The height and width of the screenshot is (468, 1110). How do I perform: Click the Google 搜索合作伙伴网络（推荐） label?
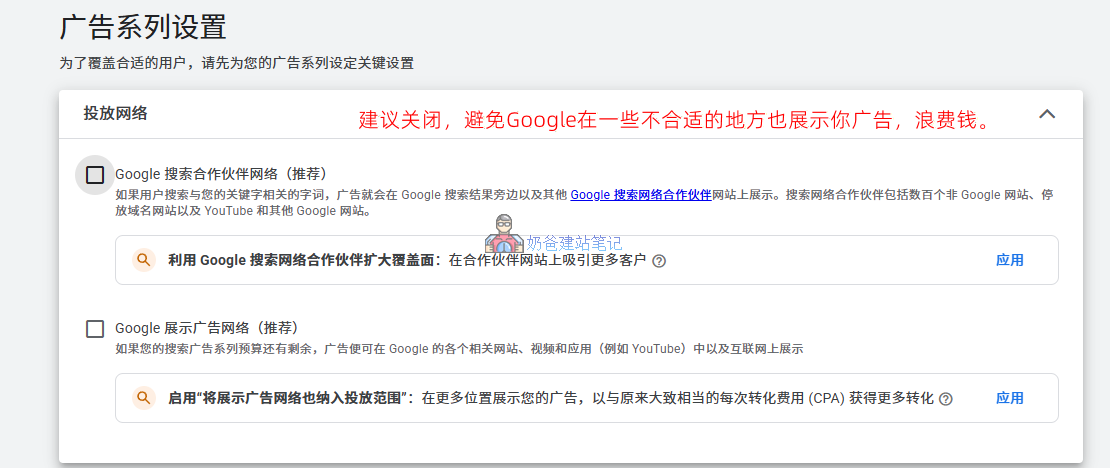pyautogui.click(x=221, y=174)
